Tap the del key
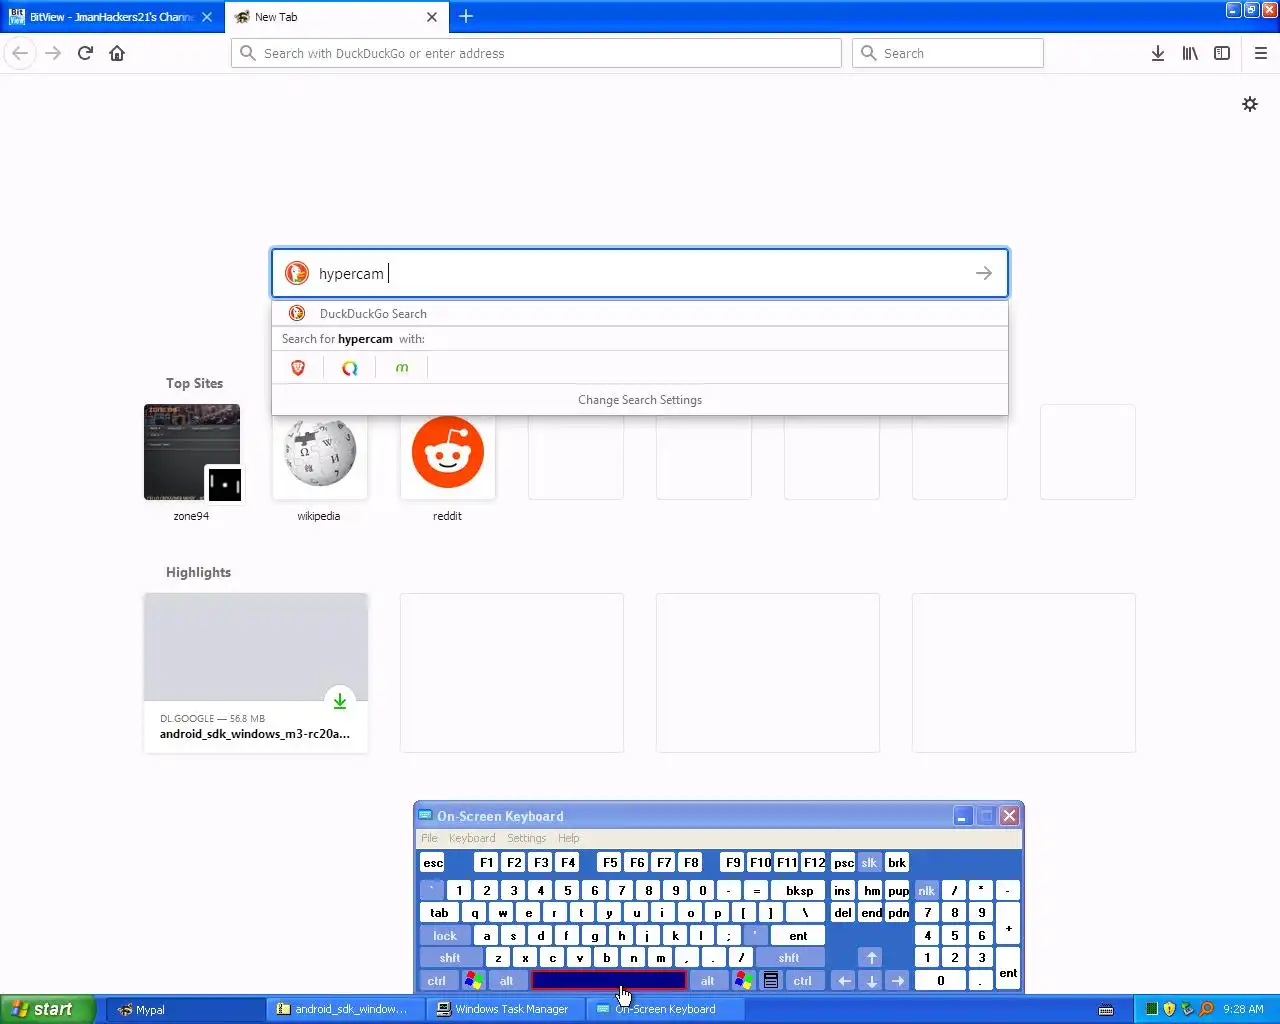The image size is (1280, 1024). click(x=843, y=913)
